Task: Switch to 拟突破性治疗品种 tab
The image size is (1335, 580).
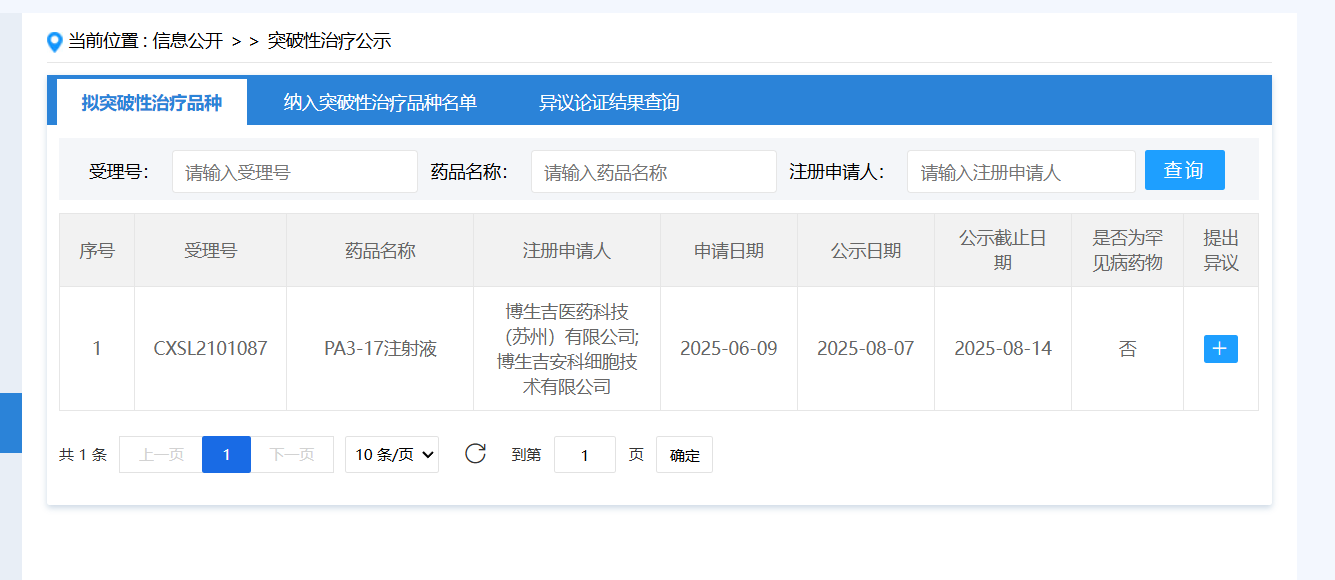Action: click(x=152, y=103)
